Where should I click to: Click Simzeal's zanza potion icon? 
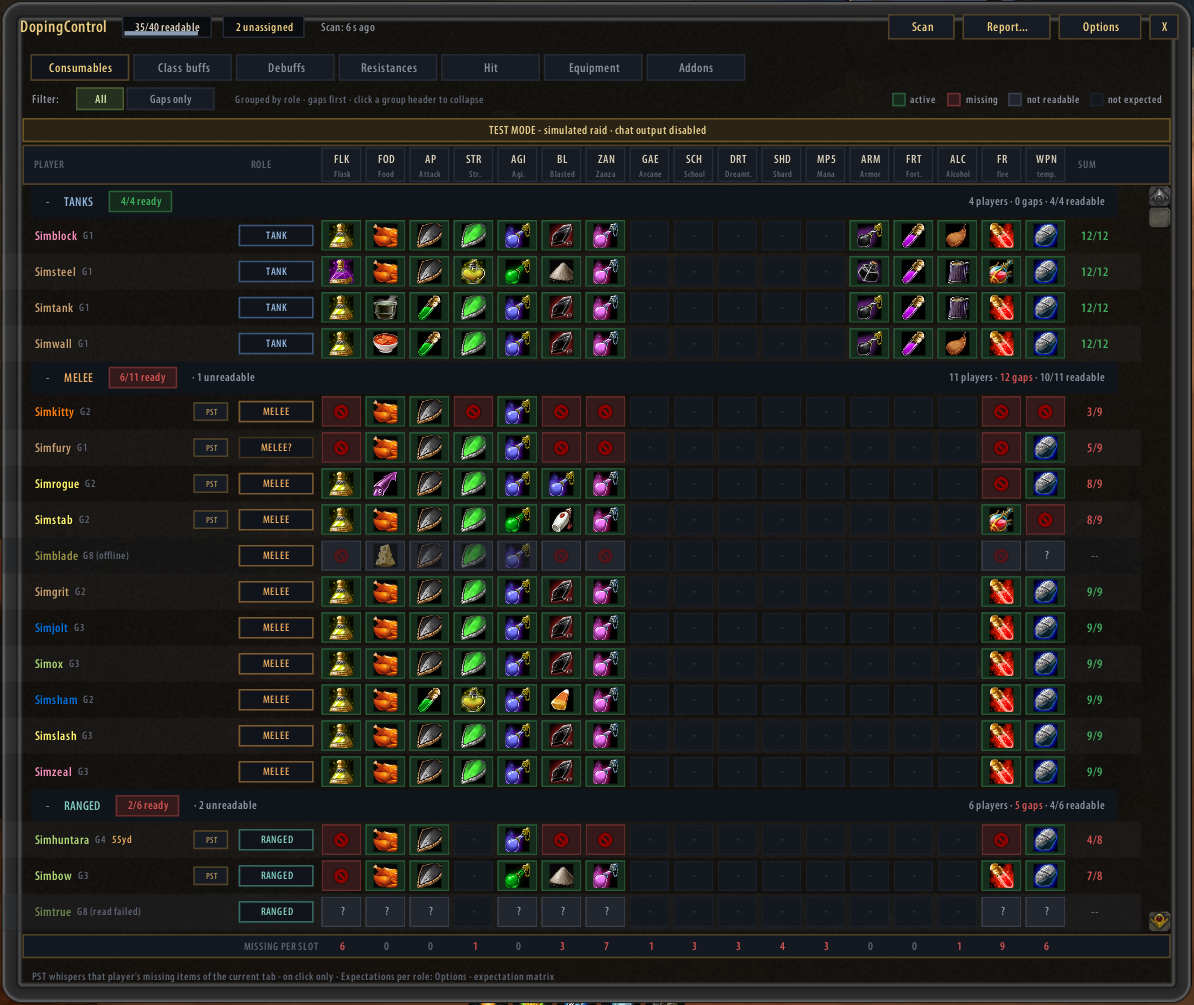click(605, 771)
